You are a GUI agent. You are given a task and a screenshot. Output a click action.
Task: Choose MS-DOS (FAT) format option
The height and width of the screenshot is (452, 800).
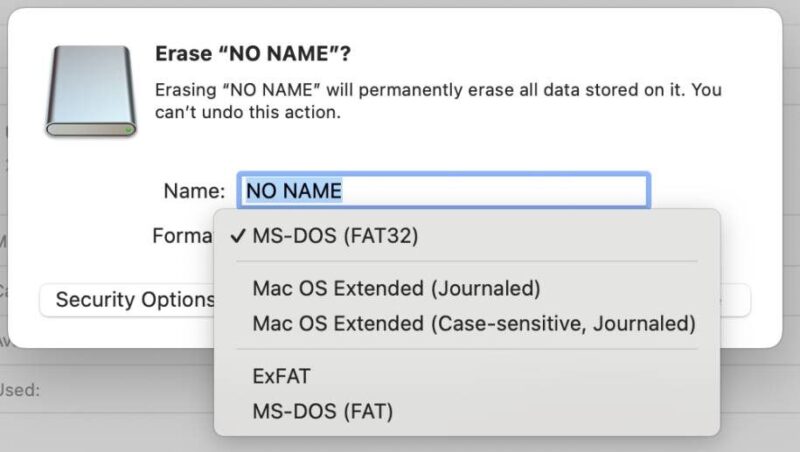323,410
